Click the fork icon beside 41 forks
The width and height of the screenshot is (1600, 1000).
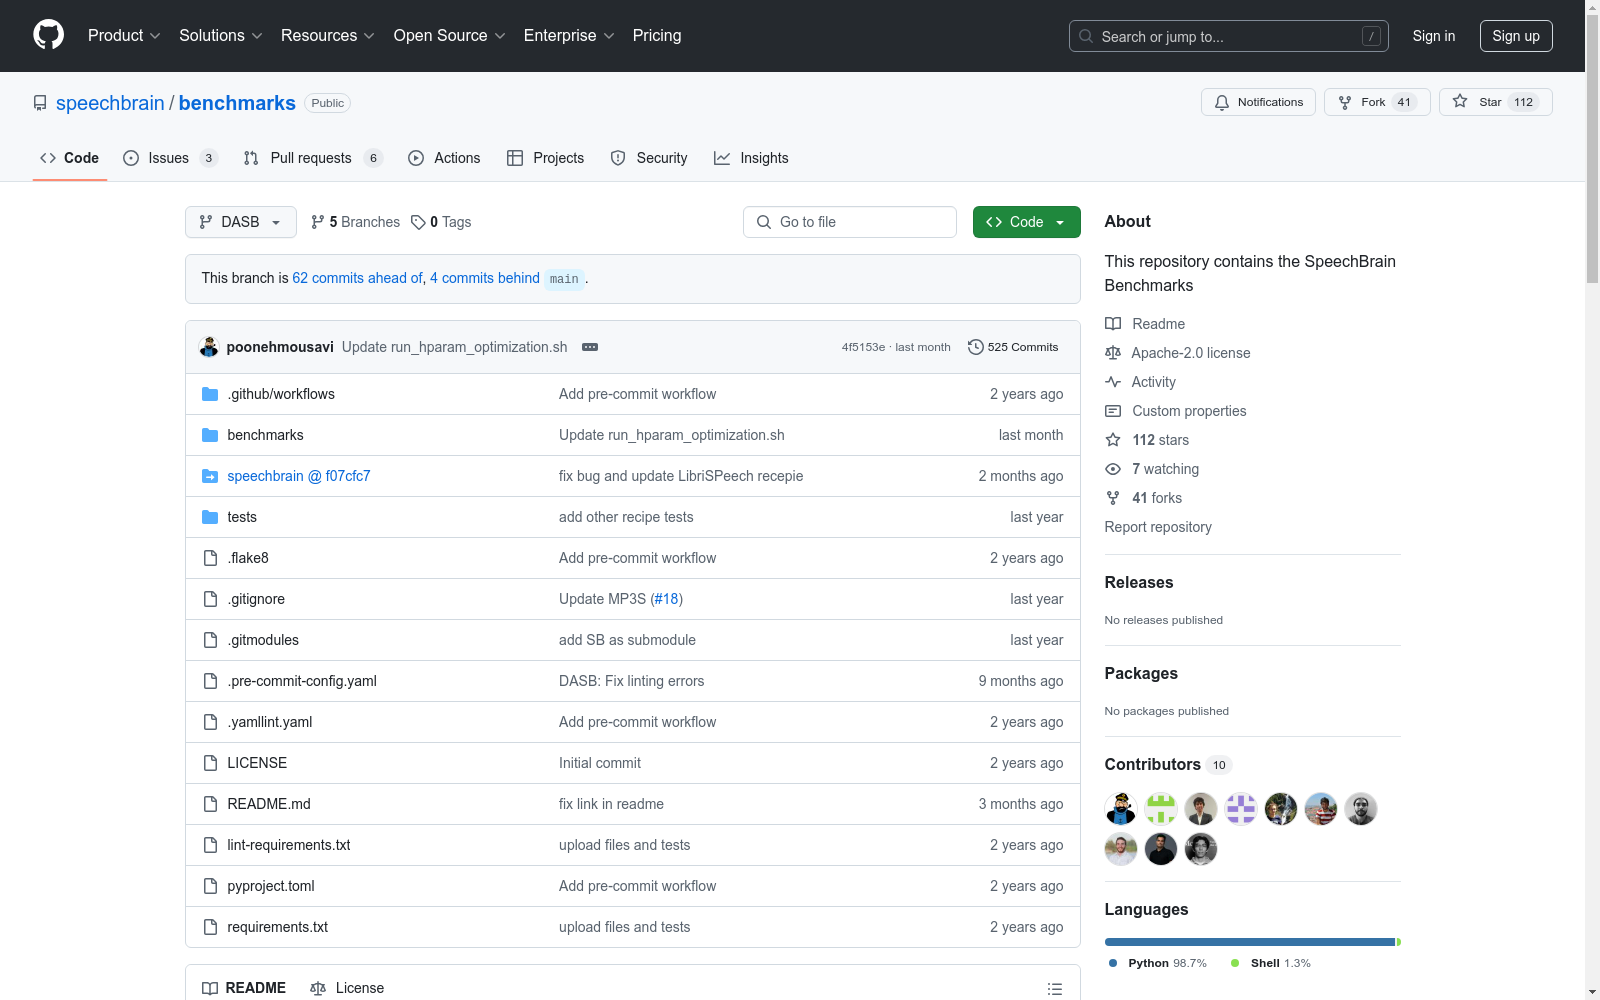click(x=1113, y=498)
